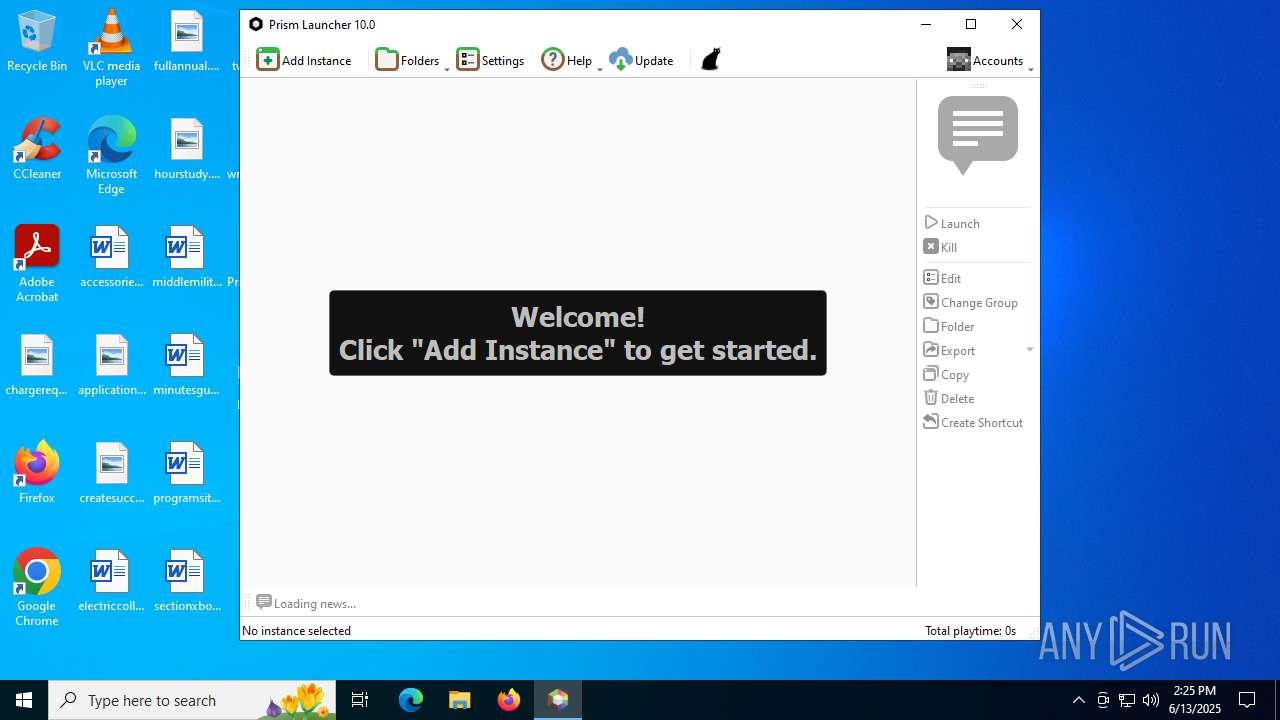
Task: Click Prism Launcher taskbar button
Action: [x=558, y=700]
